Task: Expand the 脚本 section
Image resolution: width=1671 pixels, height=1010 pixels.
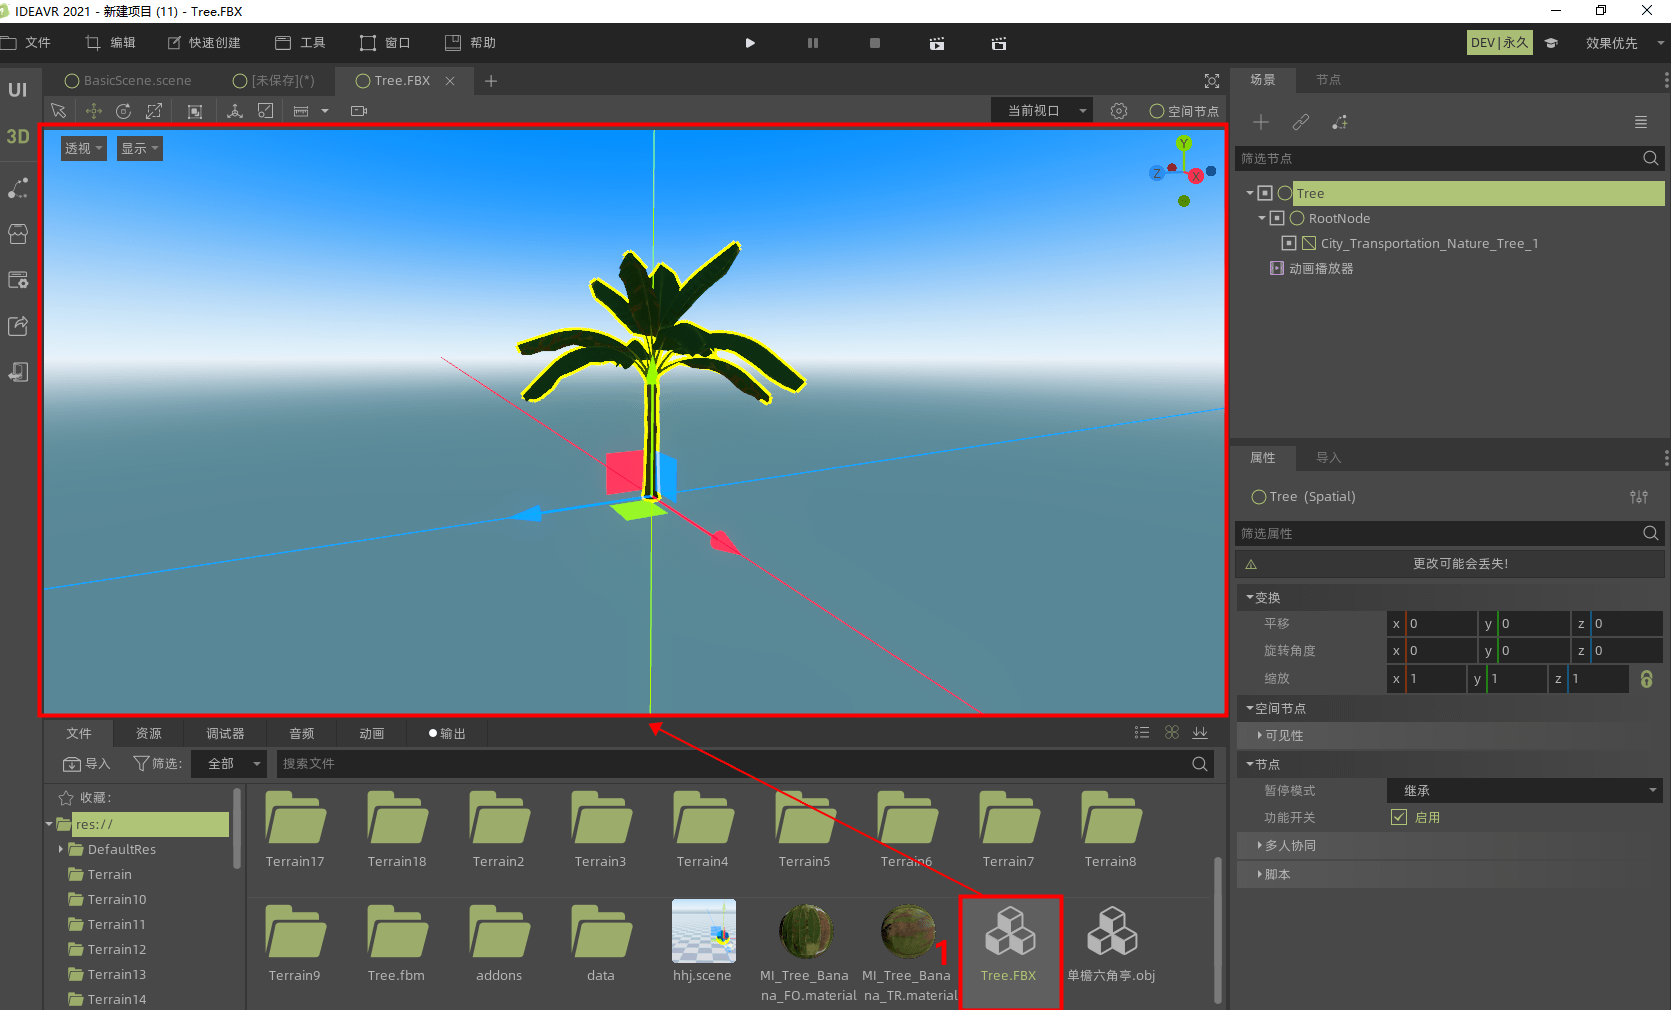Action: (1450, 875)
